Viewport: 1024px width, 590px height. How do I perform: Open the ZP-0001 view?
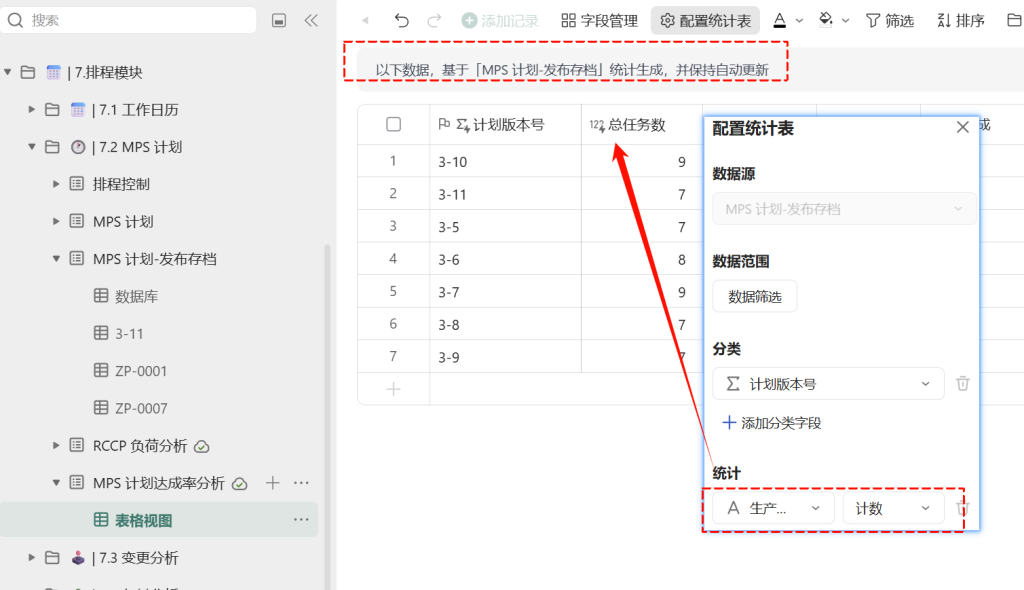[141, 370]
